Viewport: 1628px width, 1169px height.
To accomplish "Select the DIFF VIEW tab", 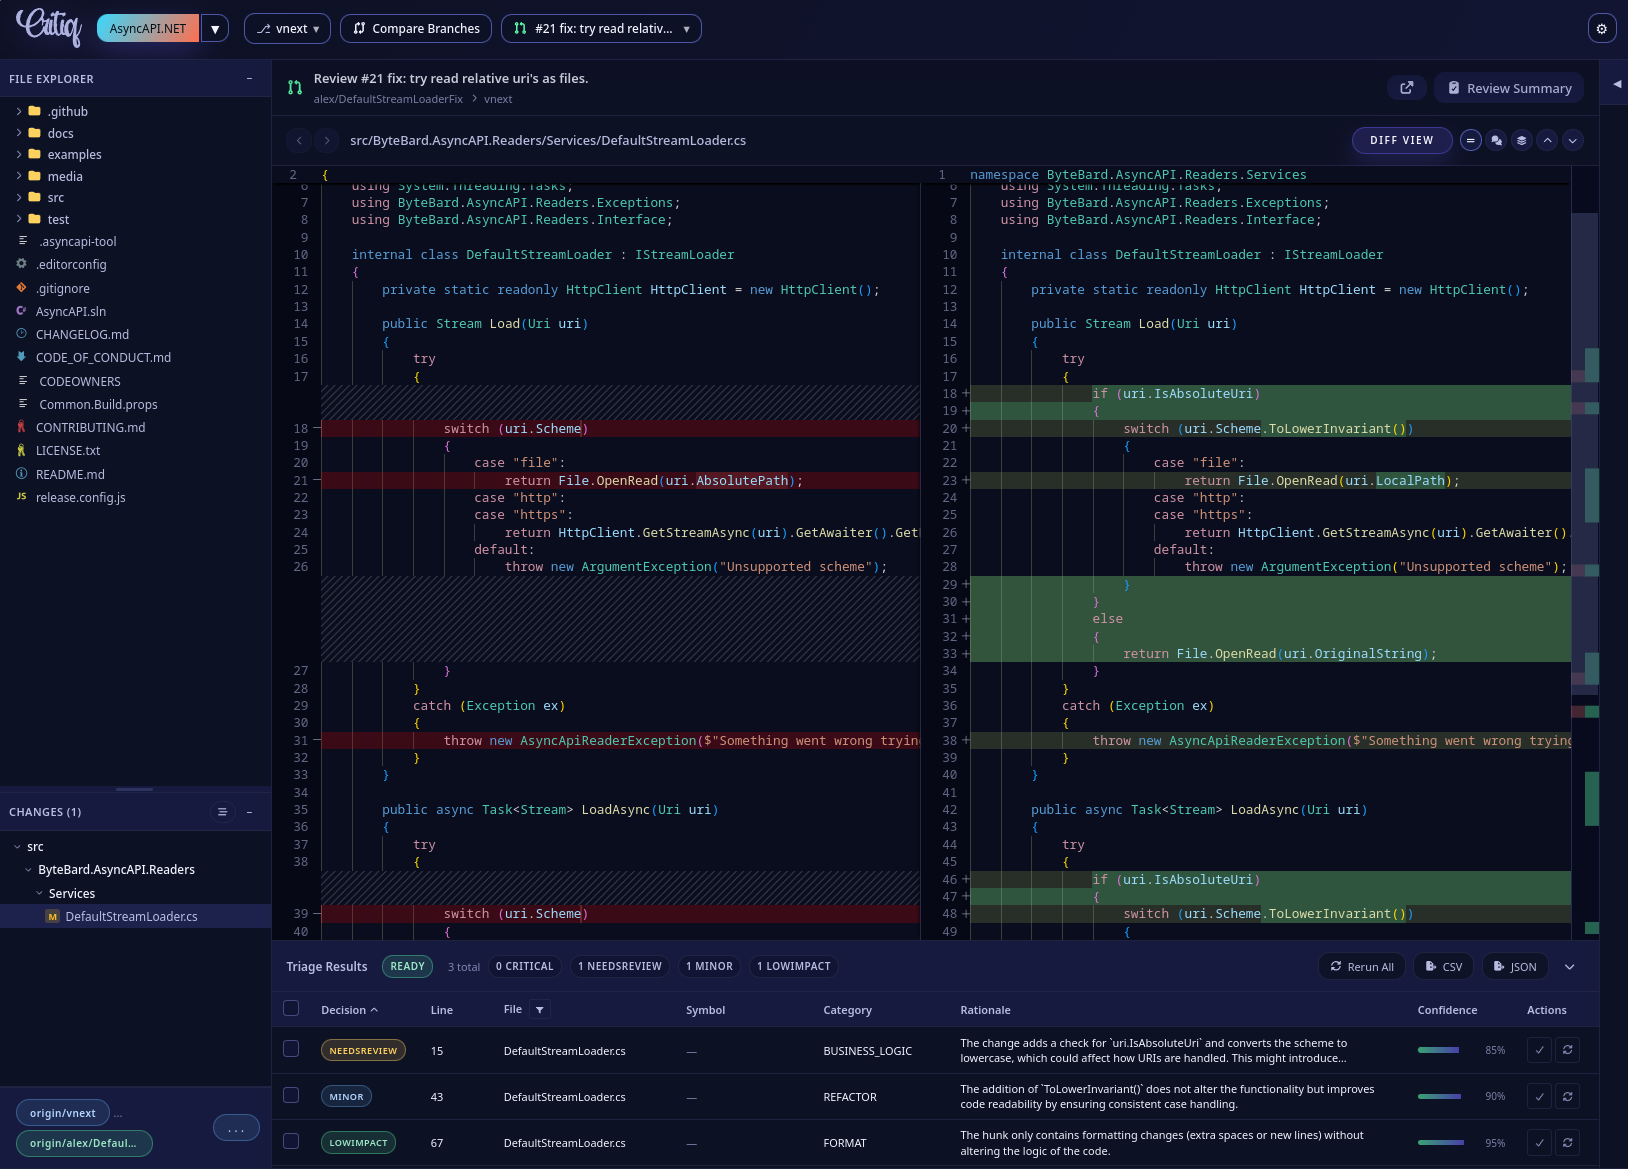I will click(1402, 140).
